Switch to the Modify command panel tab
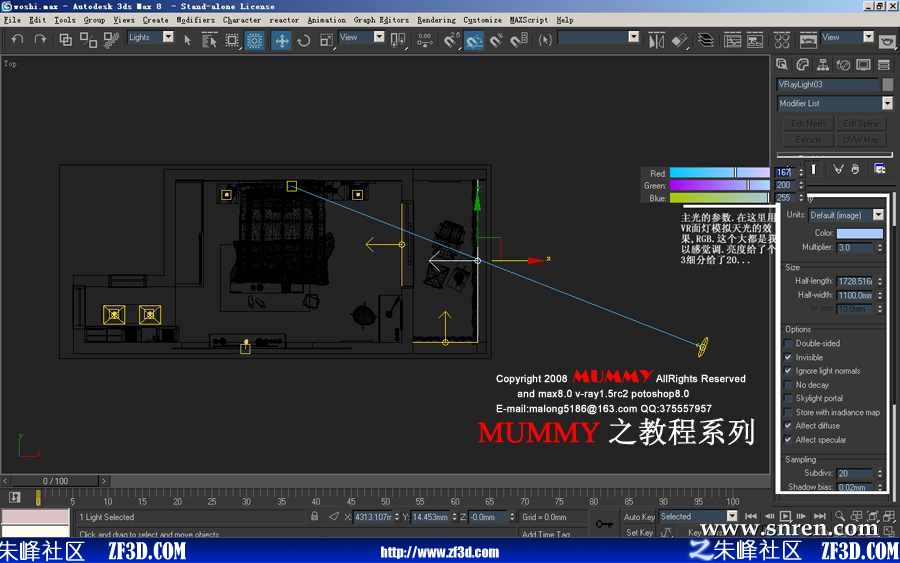Image resolution: width=900 pixels, height=563 pixels. click(x=802, y=64)
